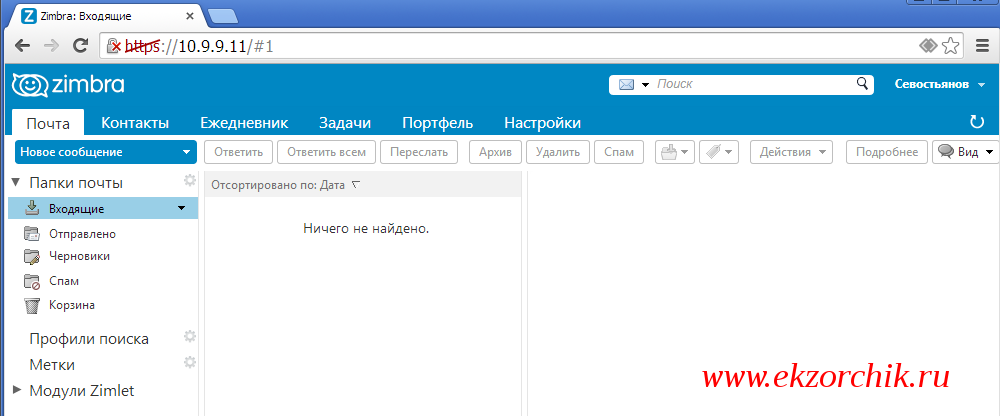1000x416 pixels.
Task: Click the Архив button
Action: 496,152
